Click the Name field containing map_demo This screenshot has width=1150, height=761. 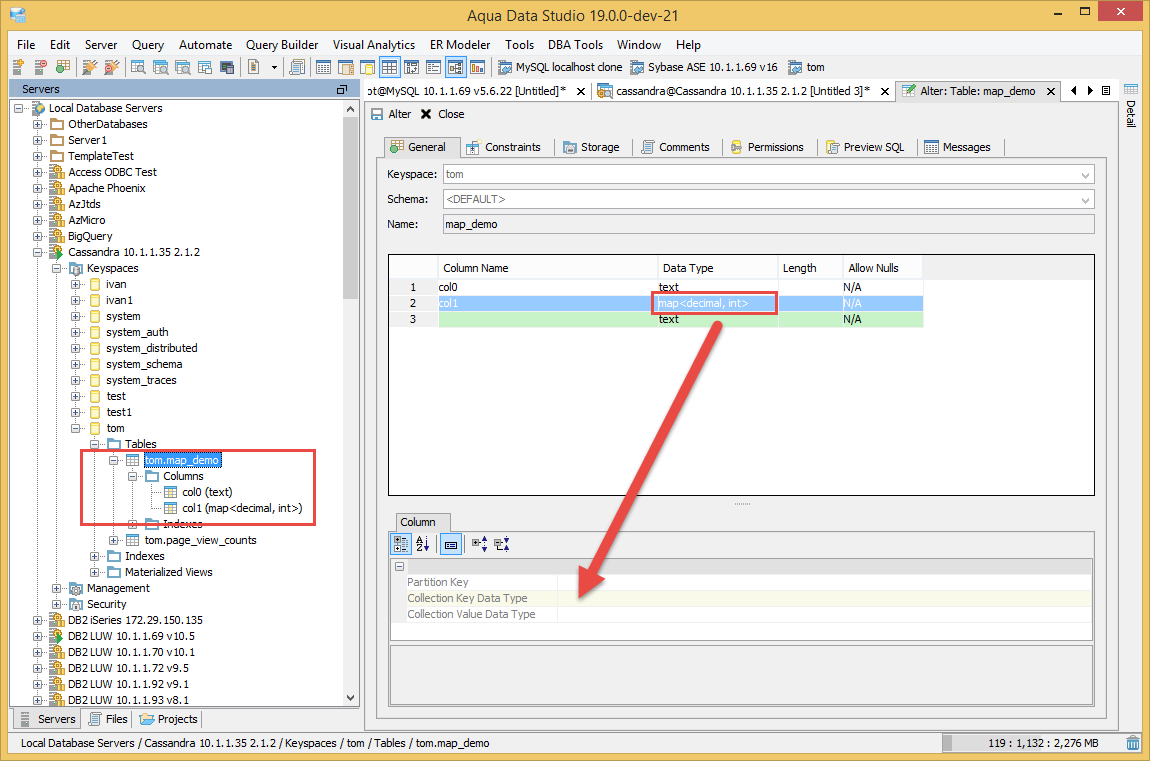pos(769,224)
